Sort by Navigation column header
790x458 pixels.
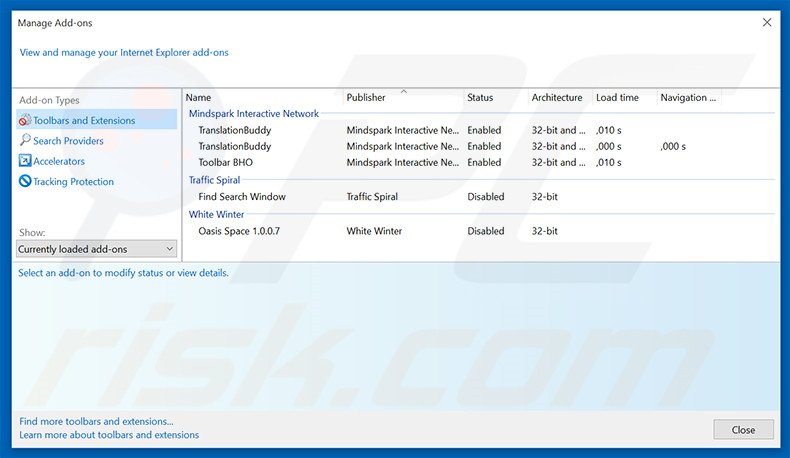(689, 97)
